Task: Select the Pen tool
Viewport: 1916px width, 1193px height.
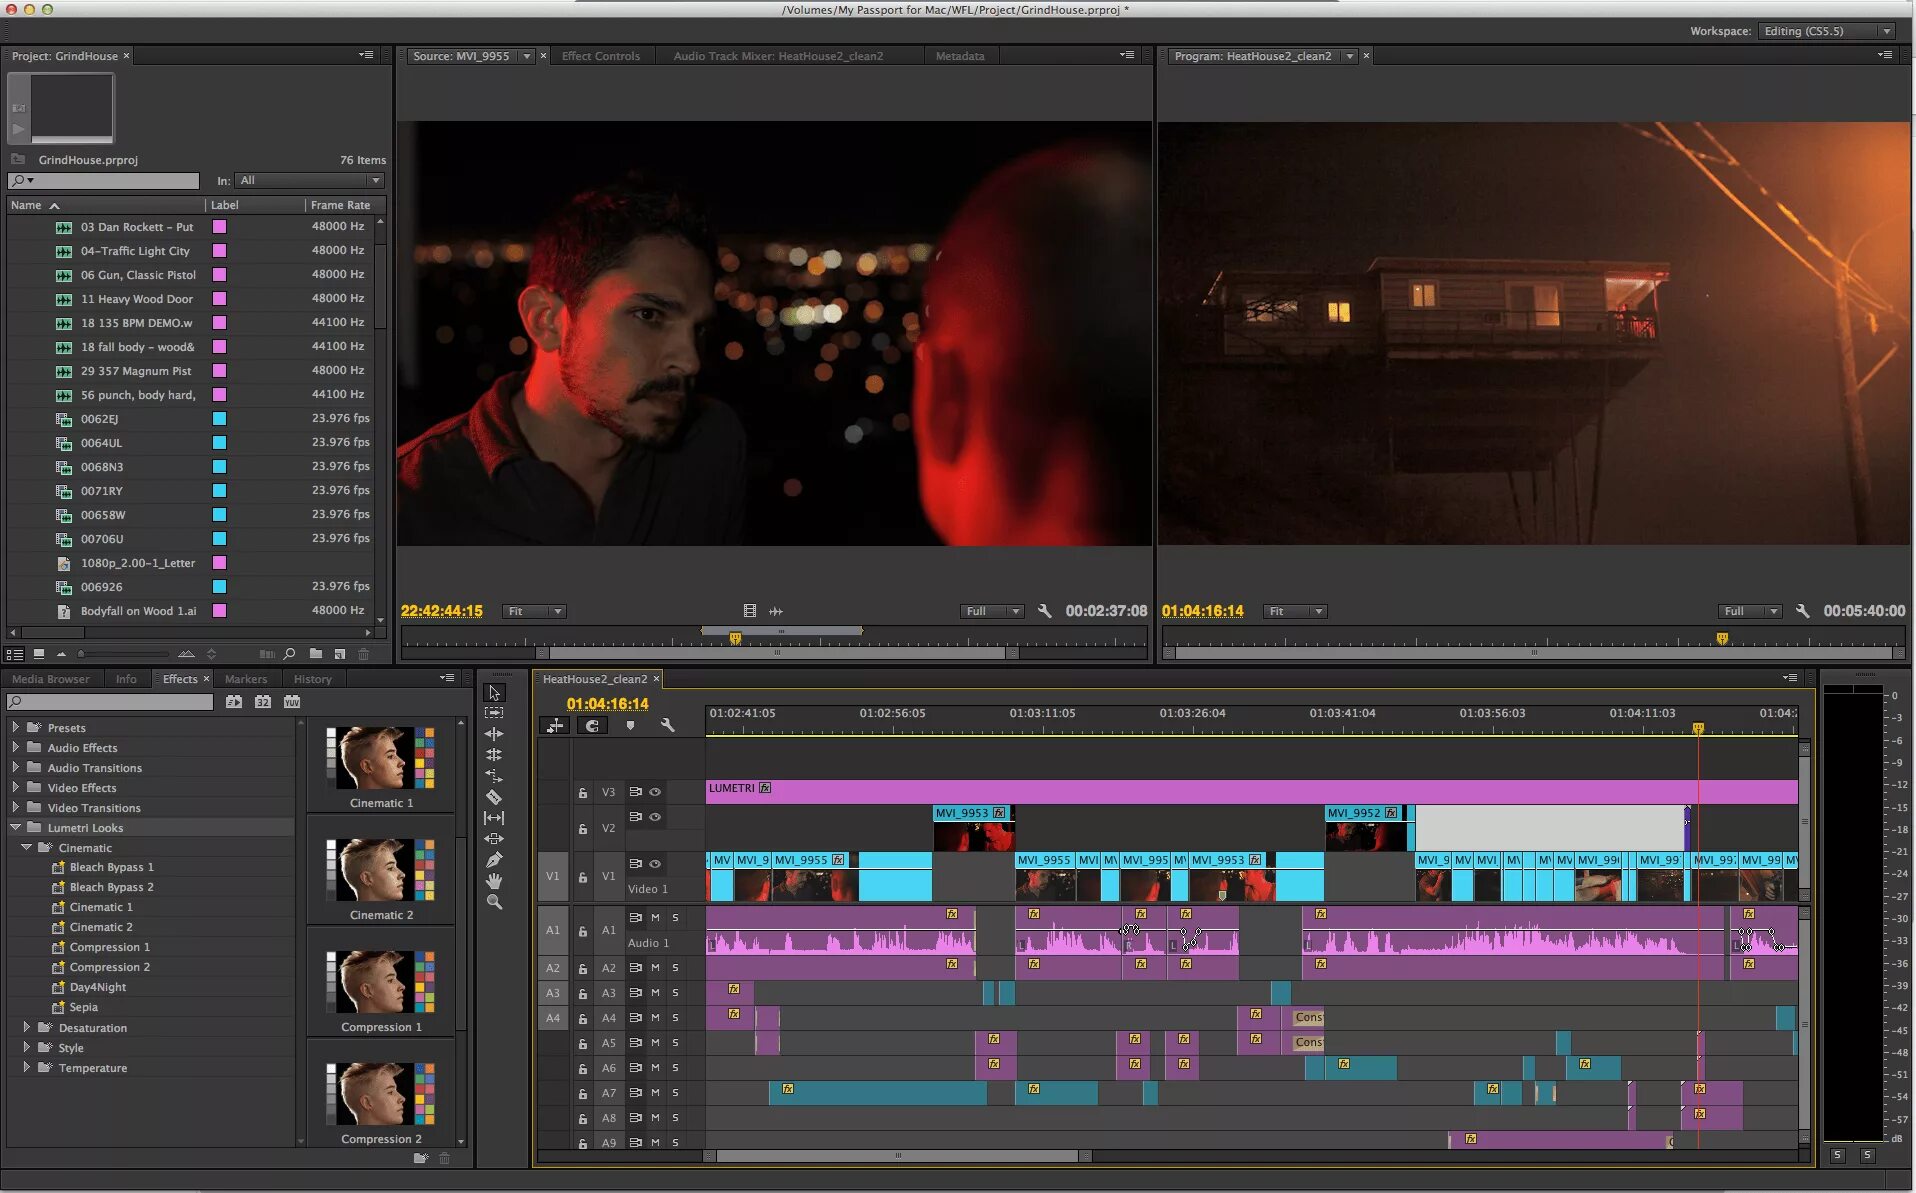Action: [x=494, y=860]
